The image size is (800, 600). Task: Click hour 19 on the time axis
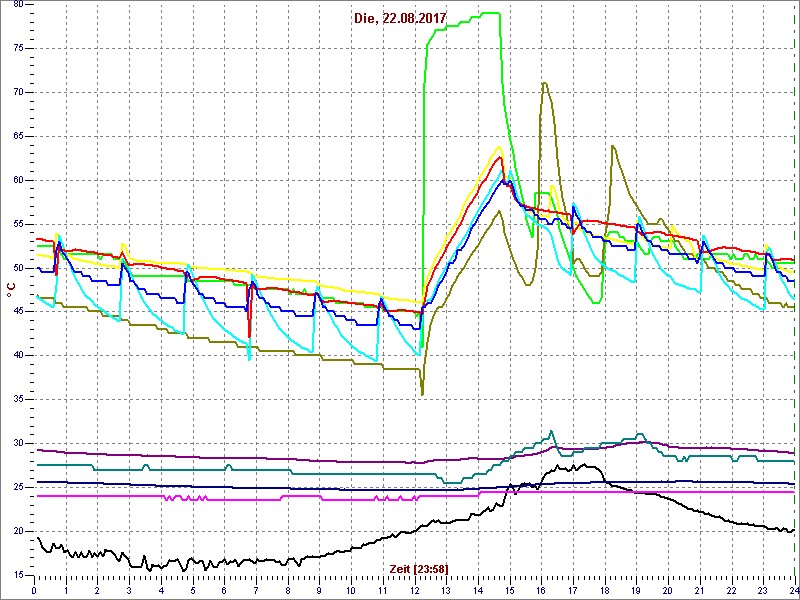pos(636,588)
